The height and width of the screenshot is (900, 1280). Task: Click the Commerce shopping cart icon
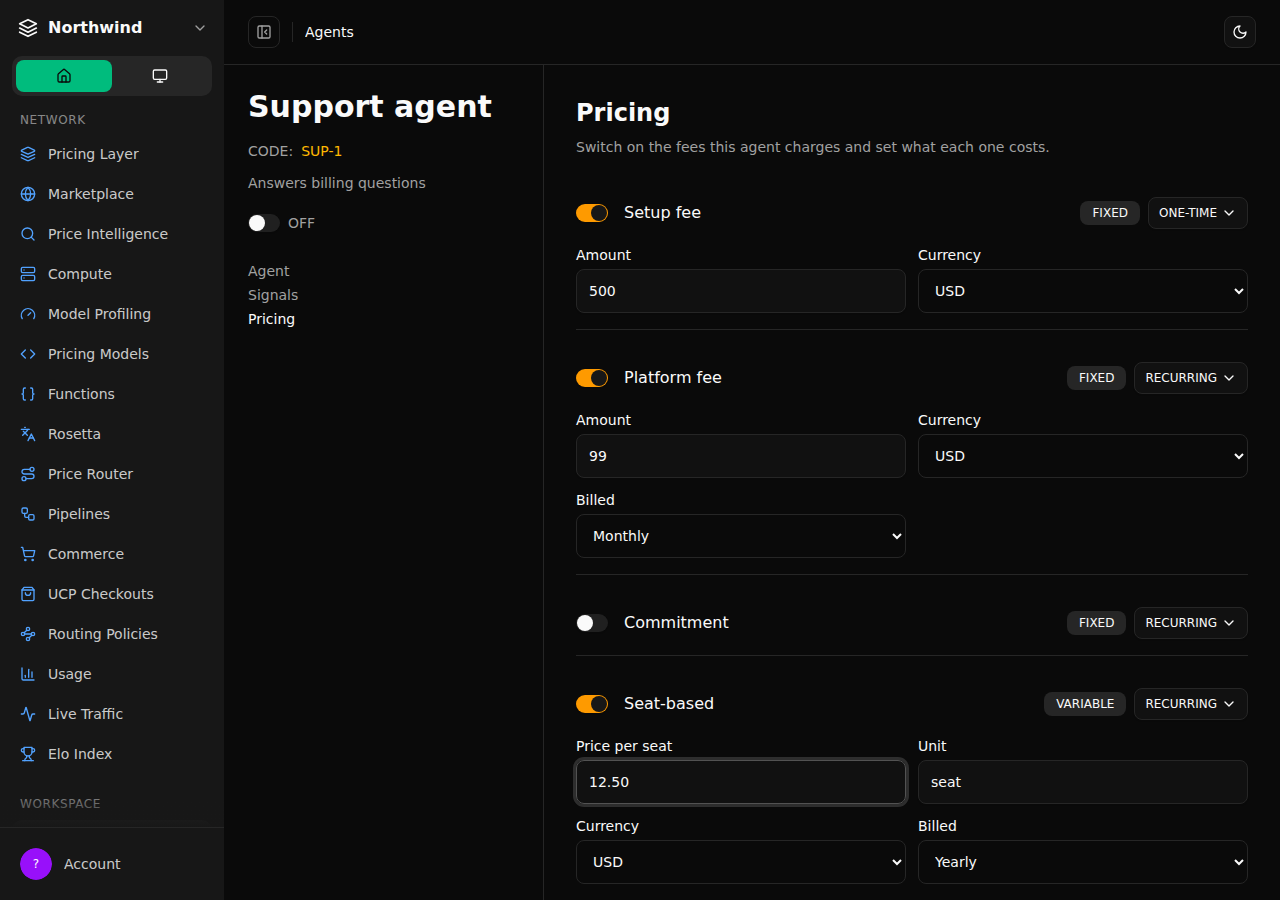pos(28,554)
